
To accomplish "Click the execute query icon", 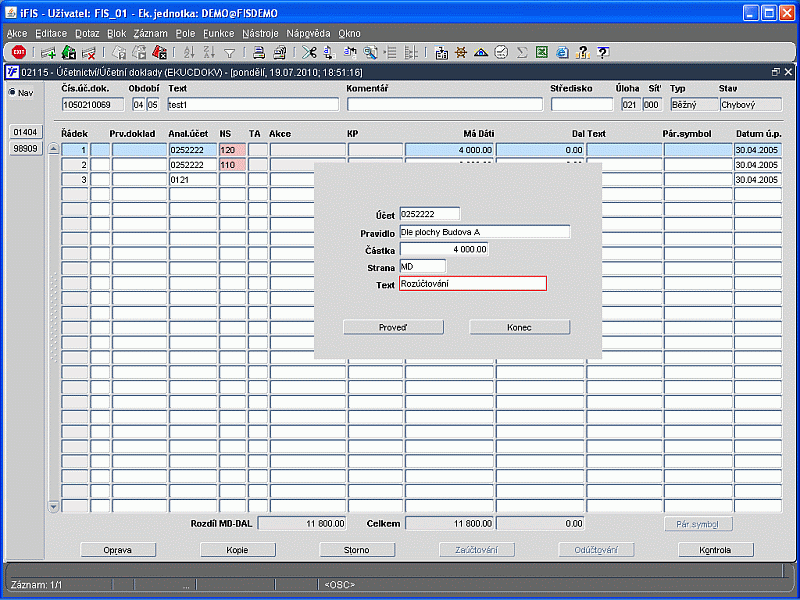I will coord(139,52).
